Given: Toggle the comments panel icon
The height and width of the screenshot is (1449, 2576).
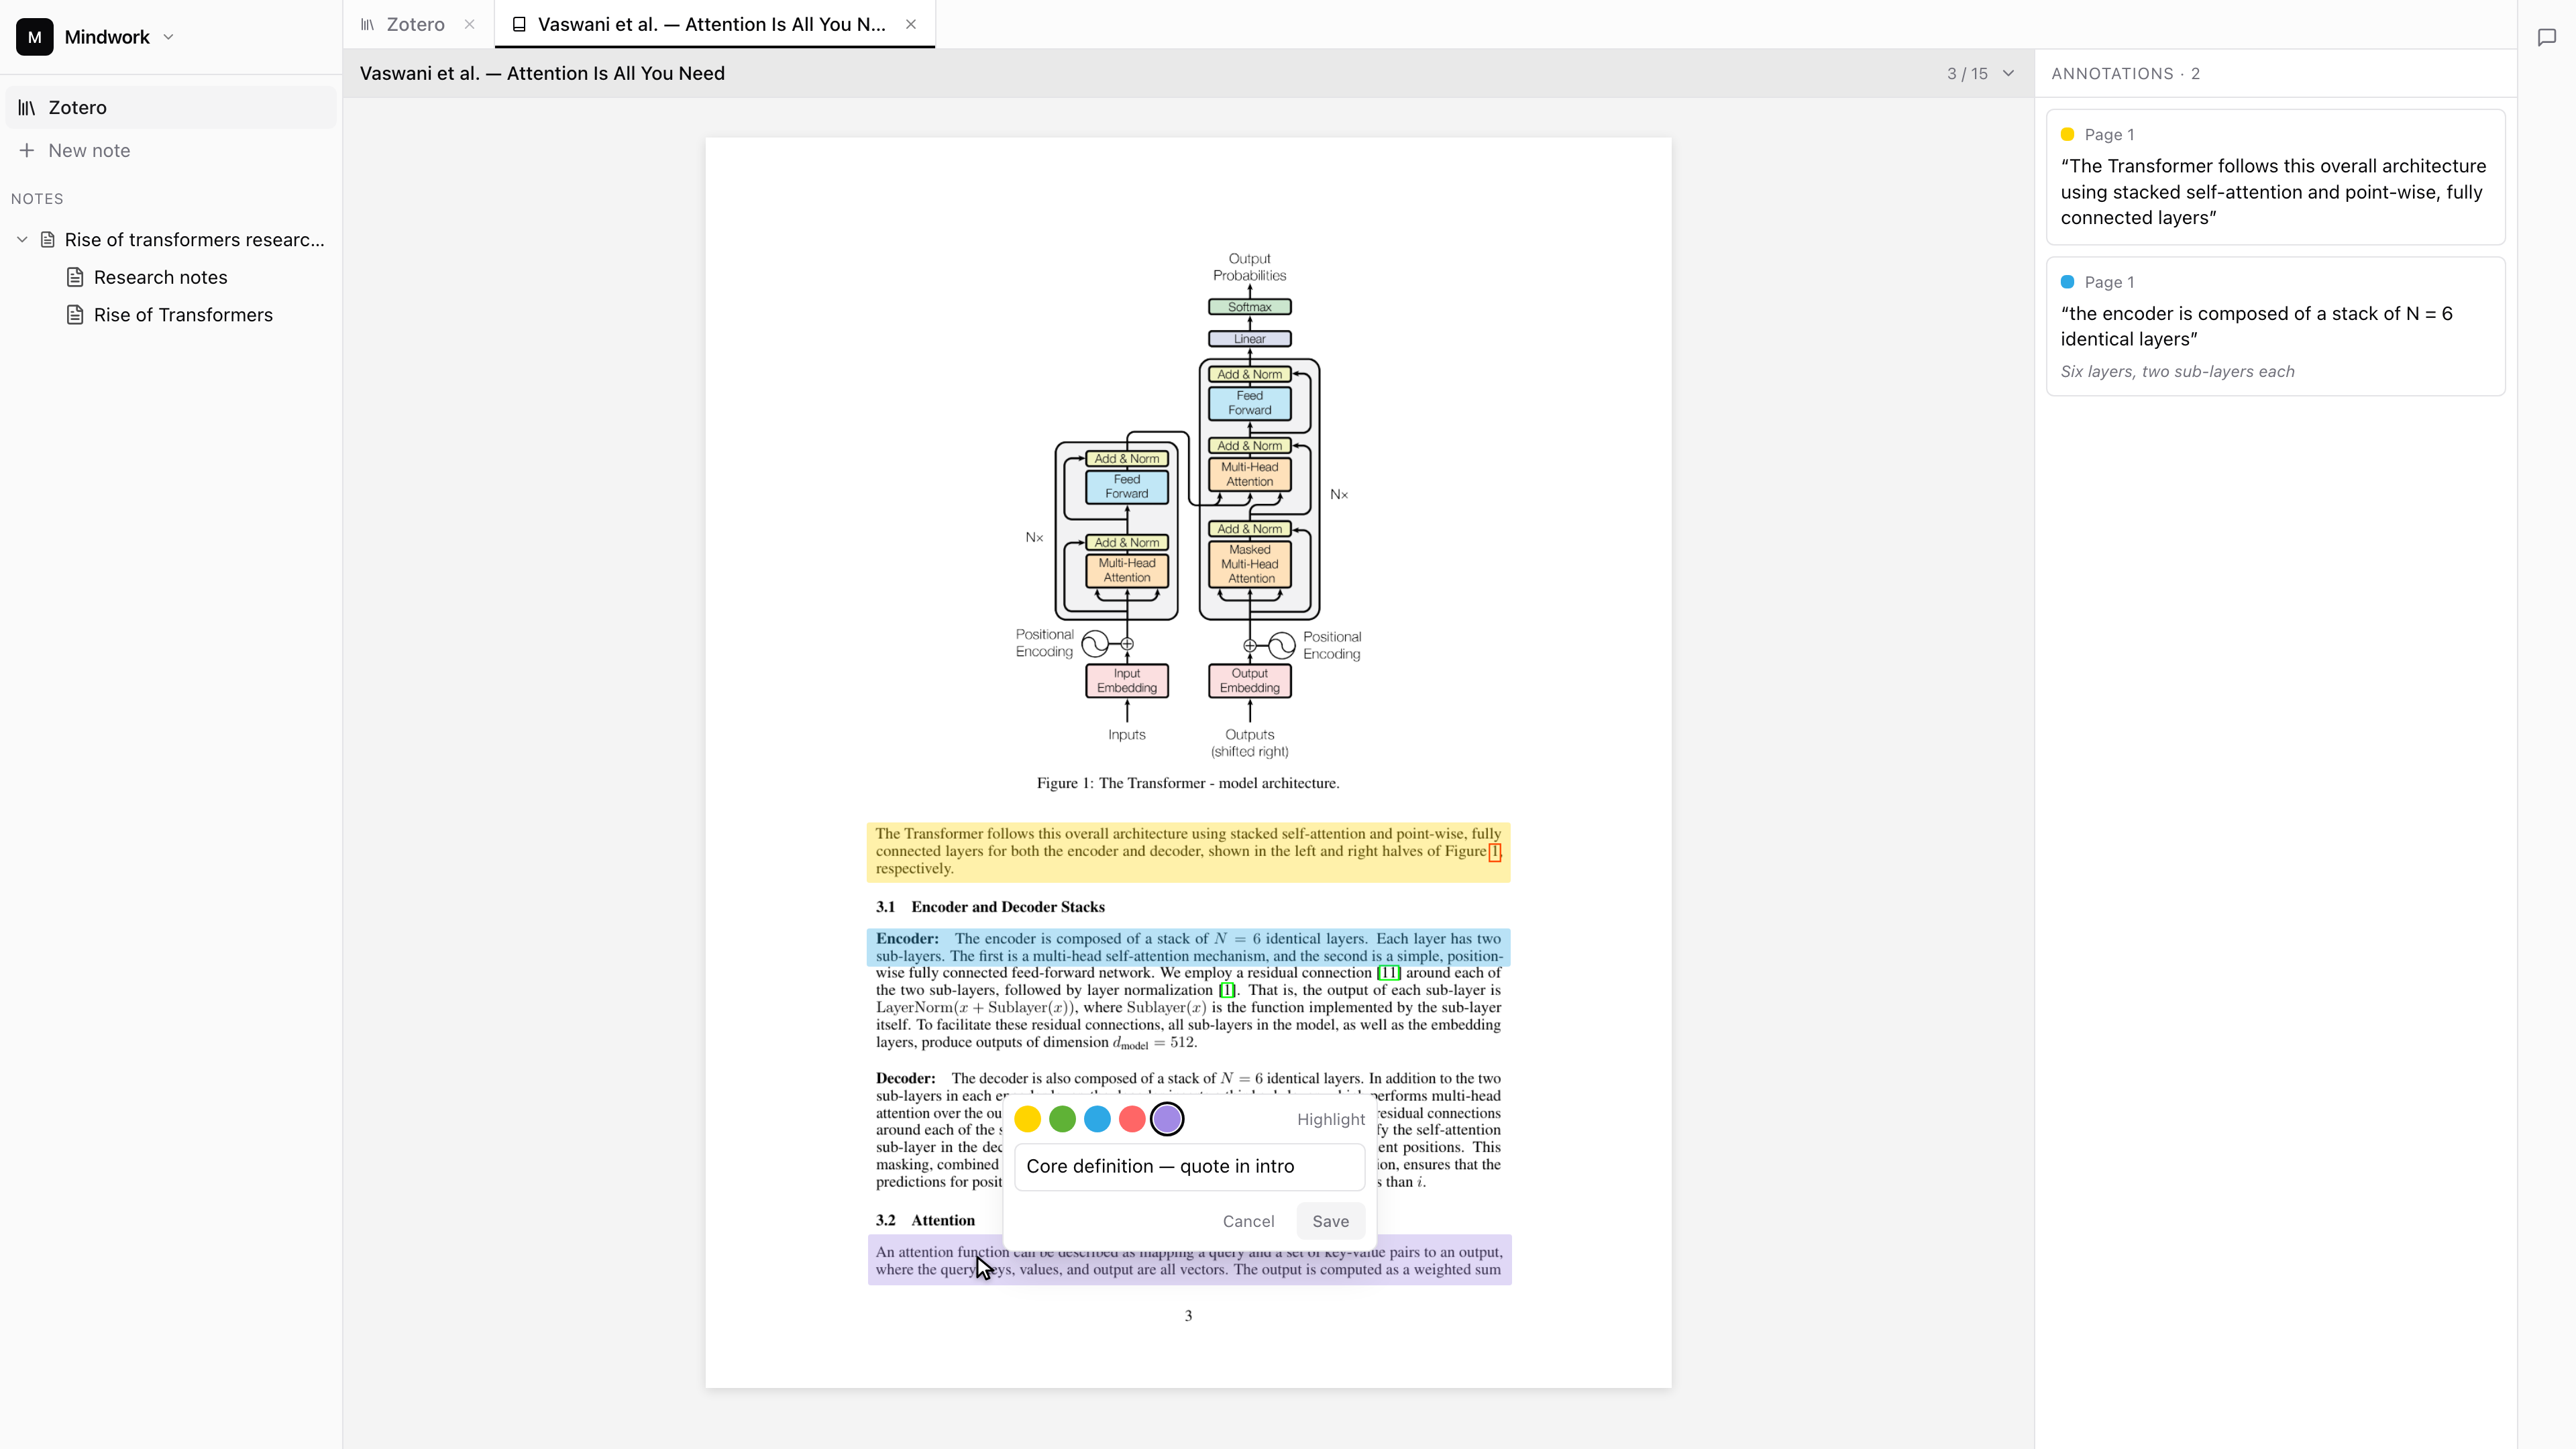Looking at the screenshot, I should (2547, 37).
